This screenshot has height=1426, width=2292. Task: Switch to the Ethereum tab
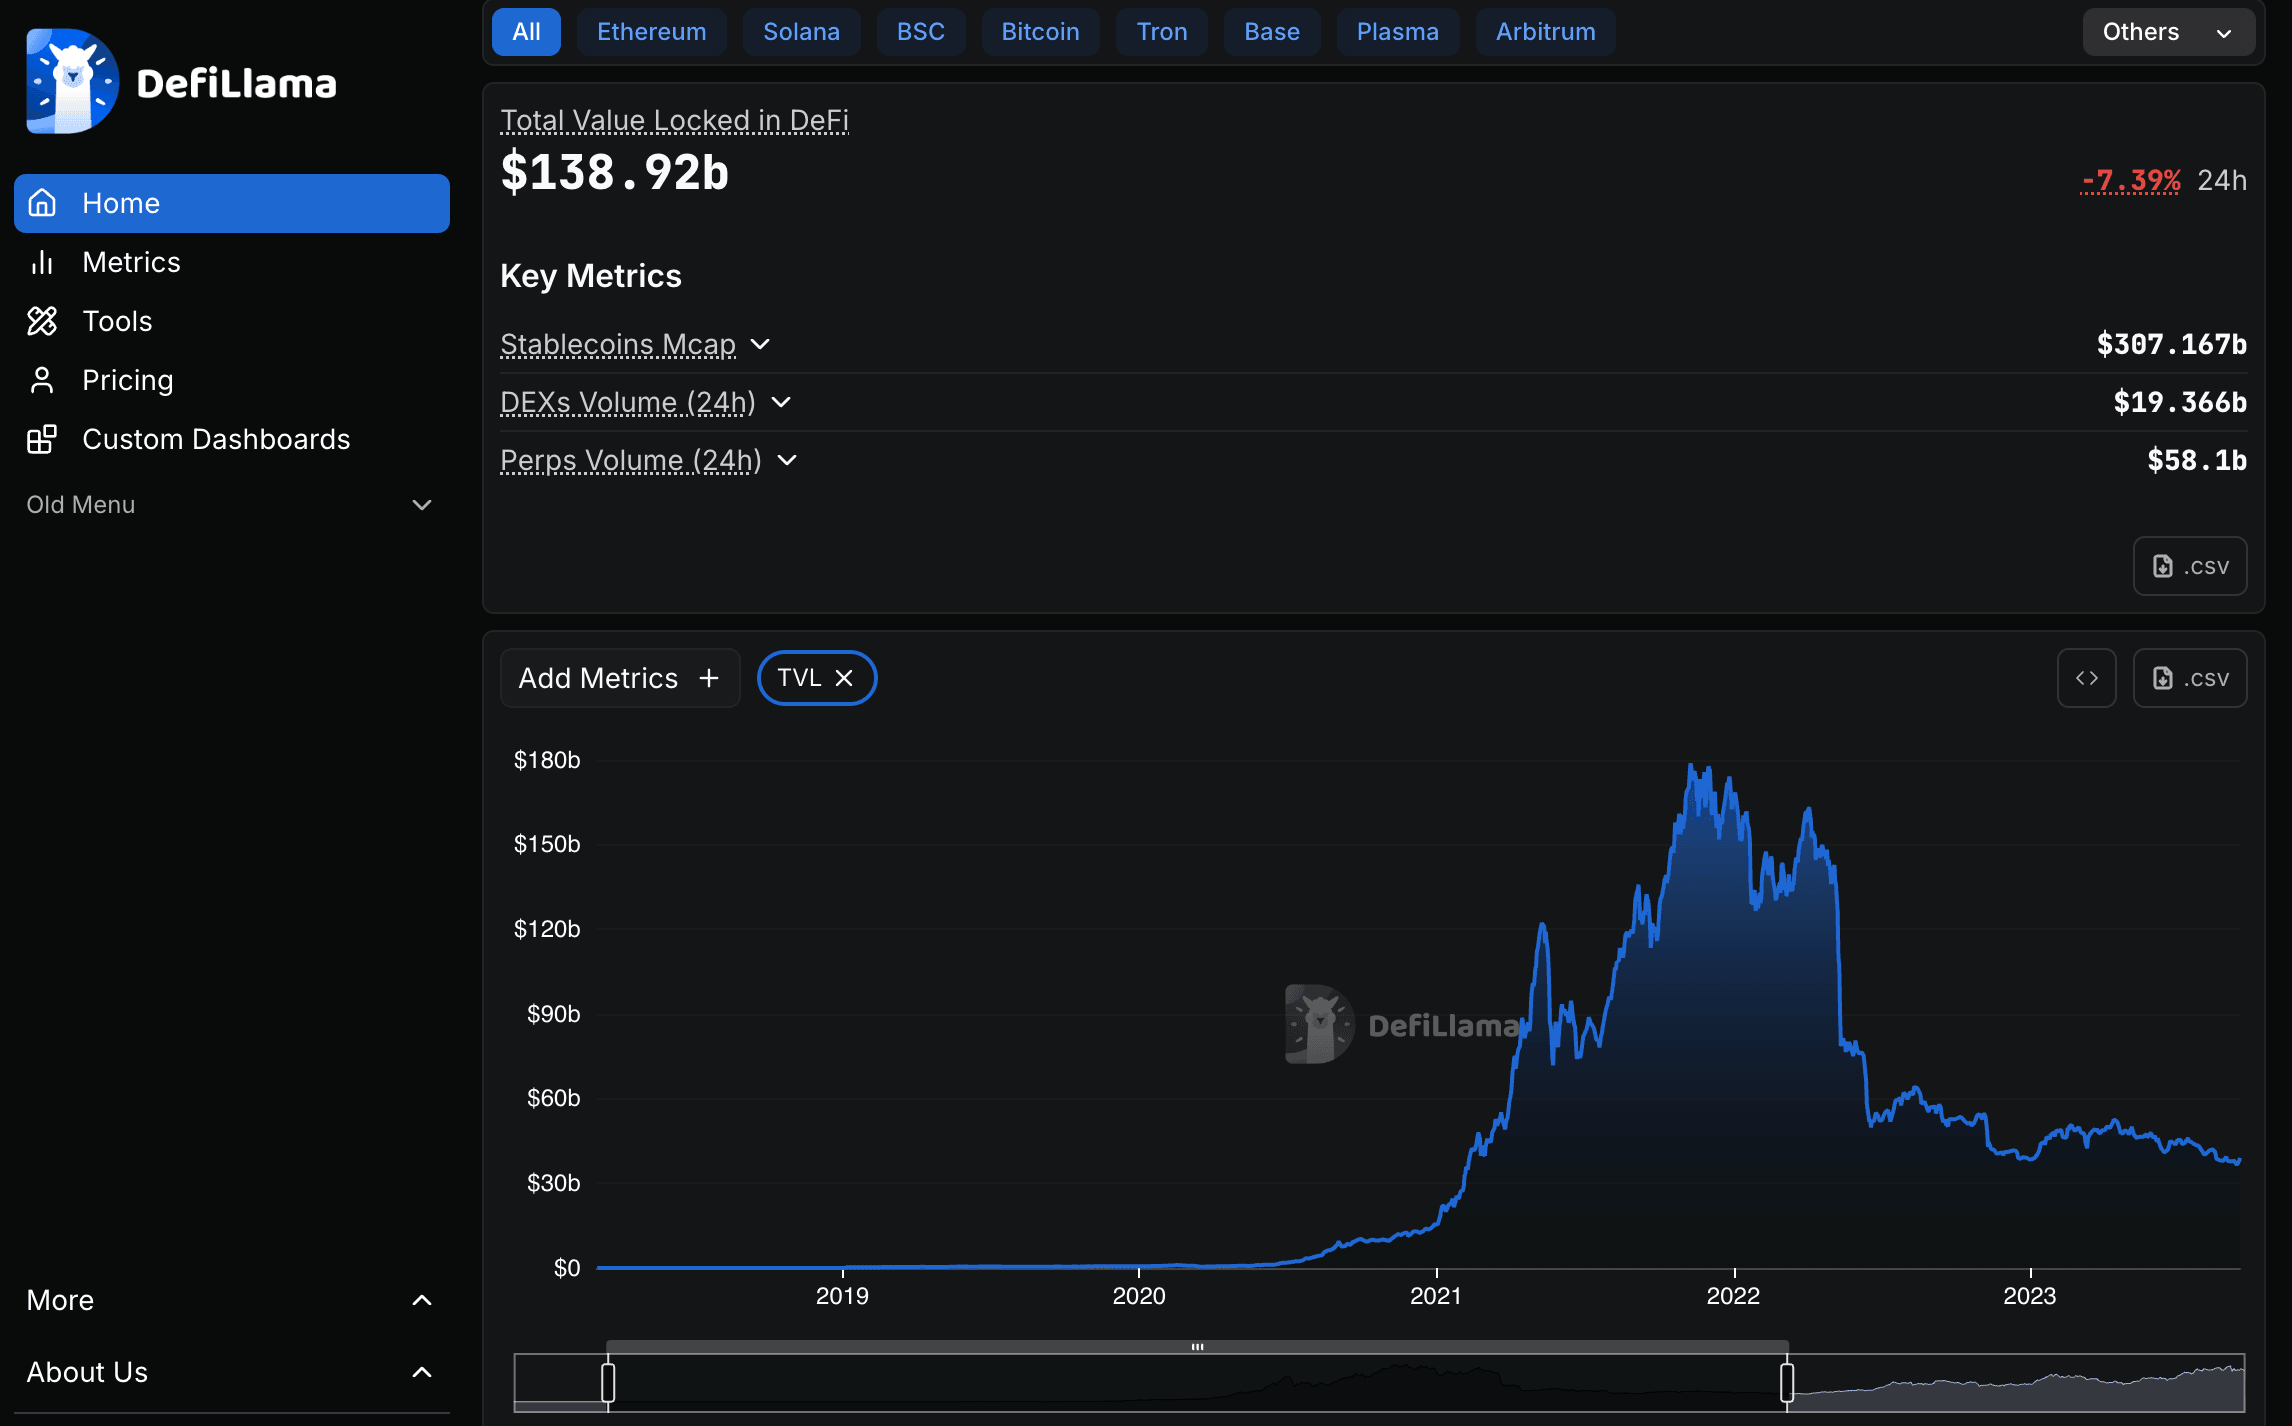point(651,31)
